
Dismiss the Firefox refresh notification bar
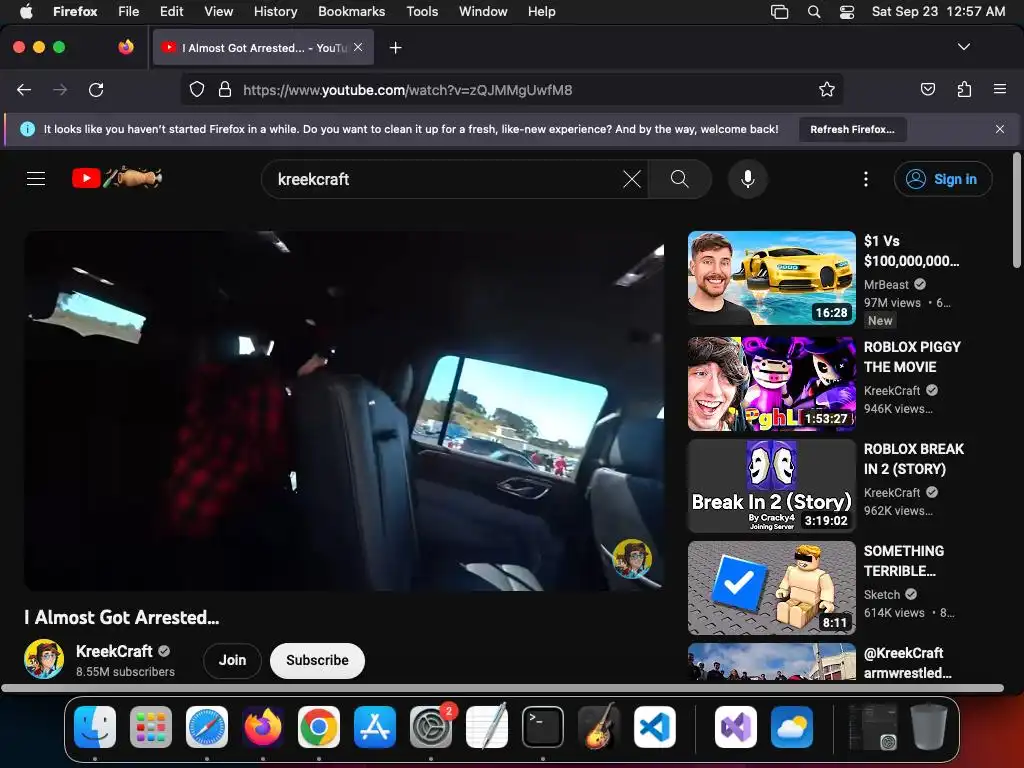coord(999,129)
